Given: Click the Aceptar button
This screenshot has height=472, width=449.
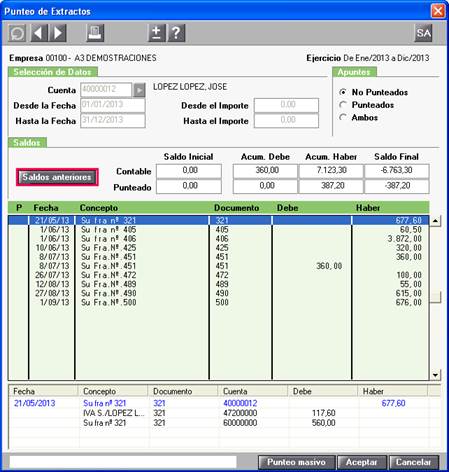Looking at the screenshot, I should (x=362, y=462).
